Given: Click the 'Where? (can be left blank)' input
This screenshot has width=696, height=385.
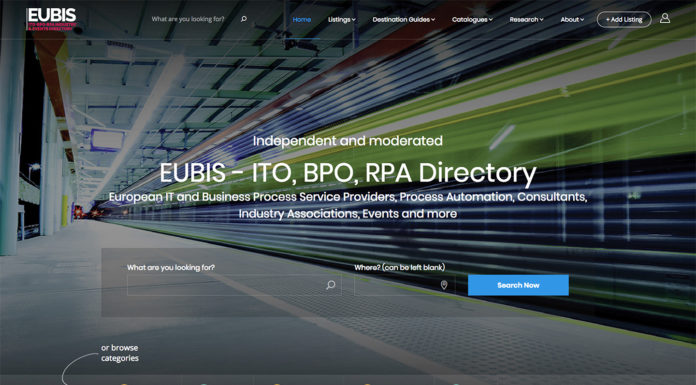Looking at the screenshot, I should [x=405, y=285].
